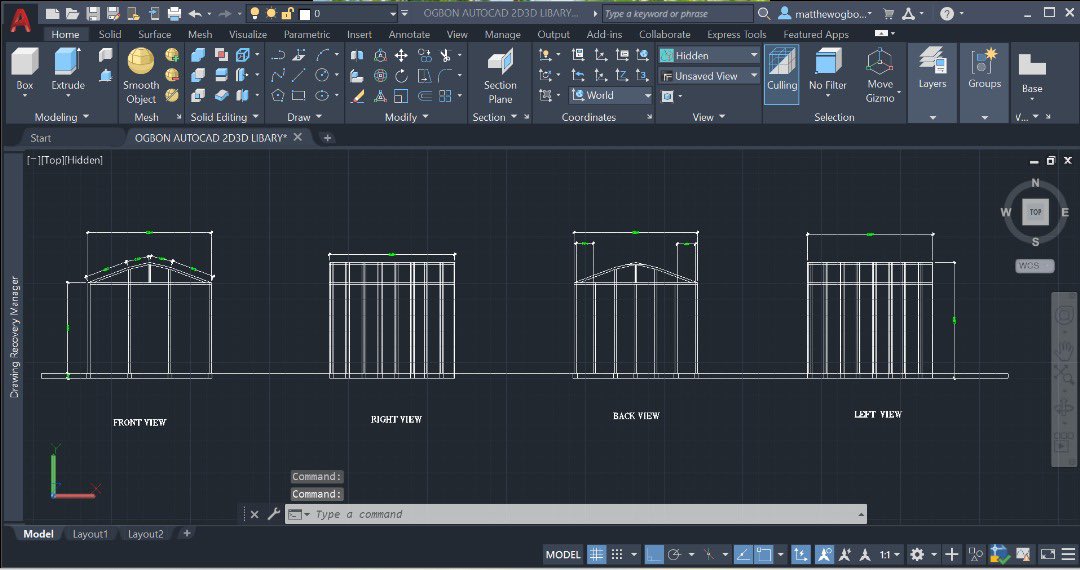Click the Undo arrow
The image size is (1080, 570).
coord(195,13)
